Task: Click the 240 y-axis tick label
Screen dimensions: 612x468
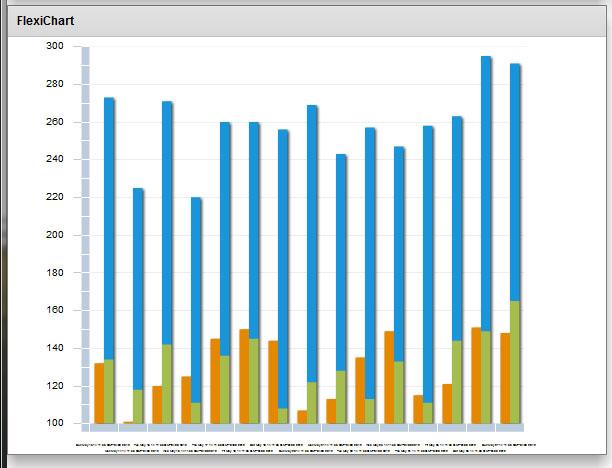Action: click(54, 160)
